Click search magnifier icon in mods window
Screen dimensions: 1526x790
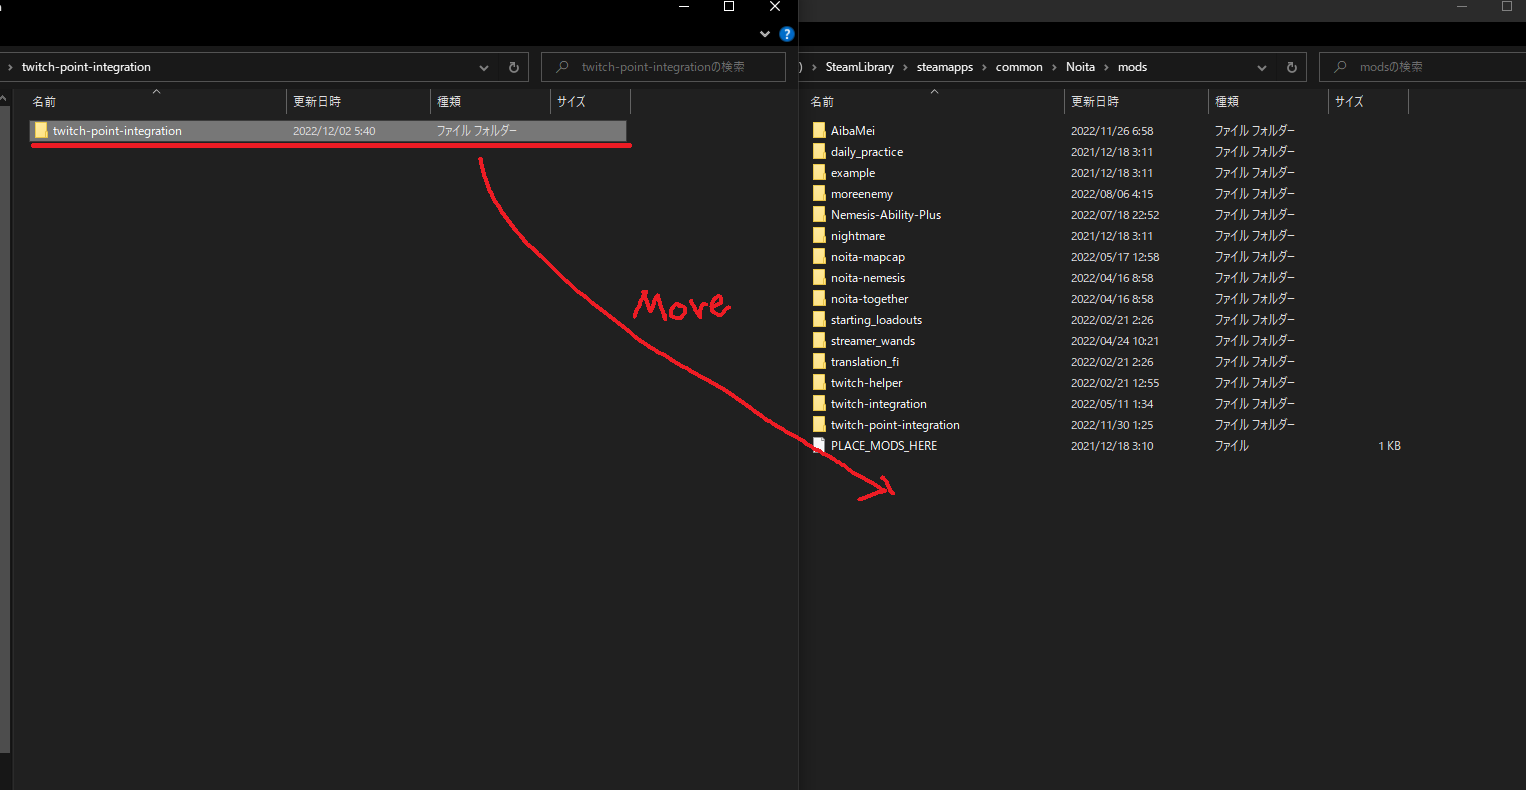click(1340, 67)
